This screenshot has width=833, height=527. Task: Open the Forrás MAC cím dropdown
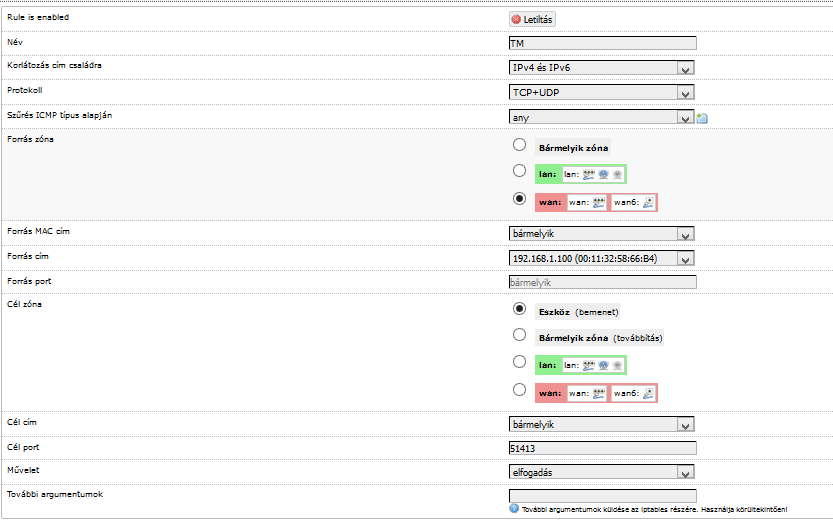pyautogui.click(x=601, y=234)
